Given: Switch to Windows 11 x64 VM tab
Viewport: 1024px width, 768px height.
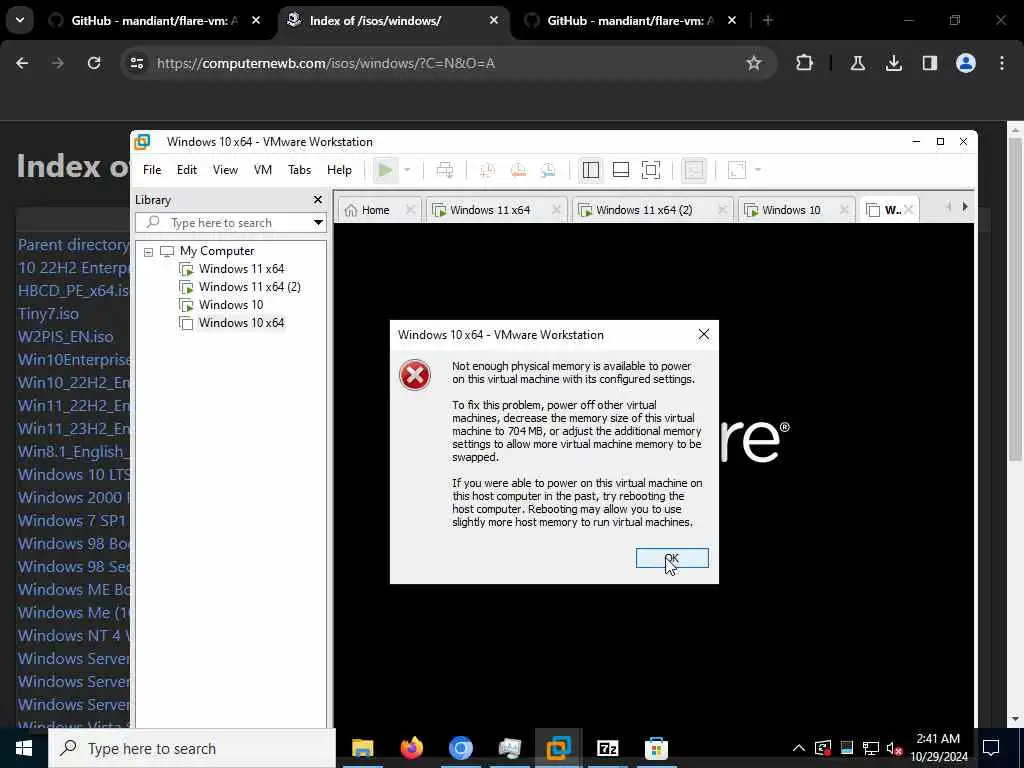Looking at the screenshot, I should pyautogui.click(x=490, y=210).
